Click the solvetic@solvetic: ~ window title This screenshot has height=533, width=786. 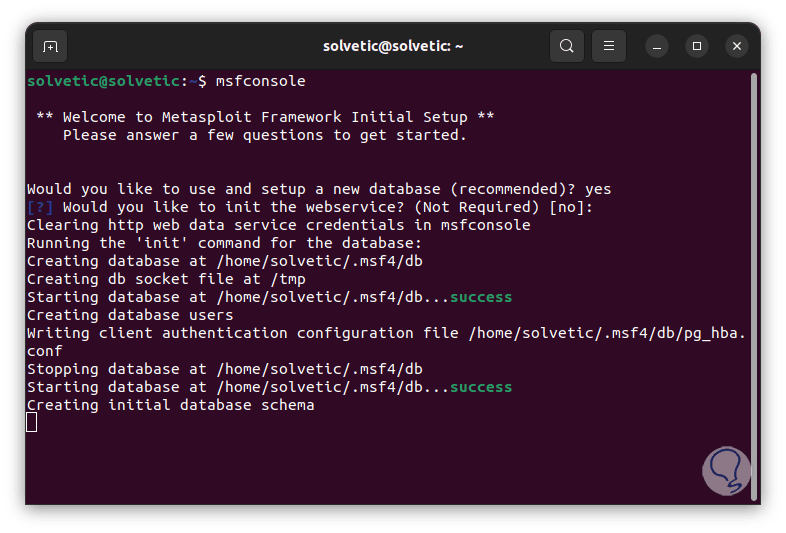click(x=393, y=46)
